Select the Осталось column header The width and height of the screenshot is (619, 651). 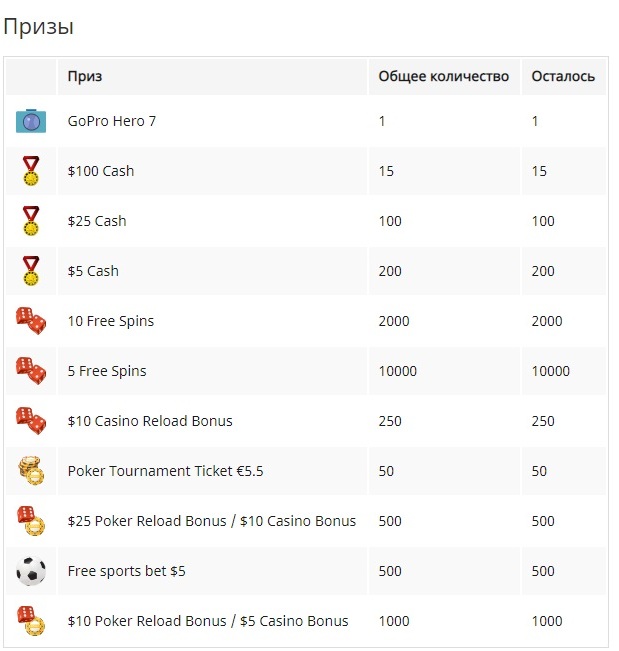[x=563, y=76]
